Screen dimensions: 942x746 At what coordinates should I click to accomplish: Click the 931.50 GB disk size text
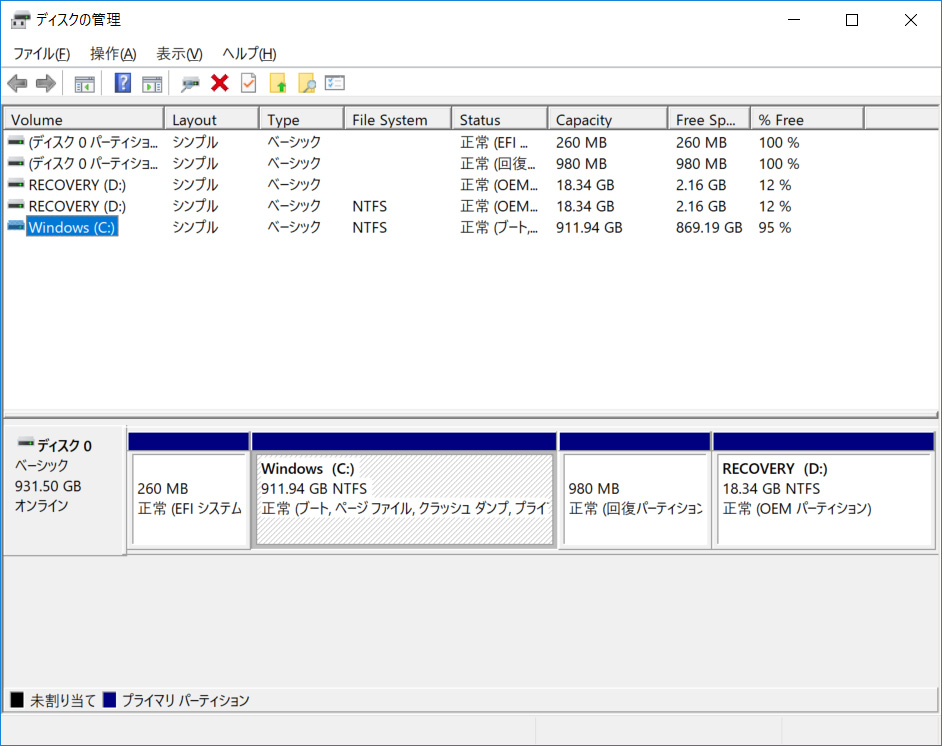(x=48, y=486)
